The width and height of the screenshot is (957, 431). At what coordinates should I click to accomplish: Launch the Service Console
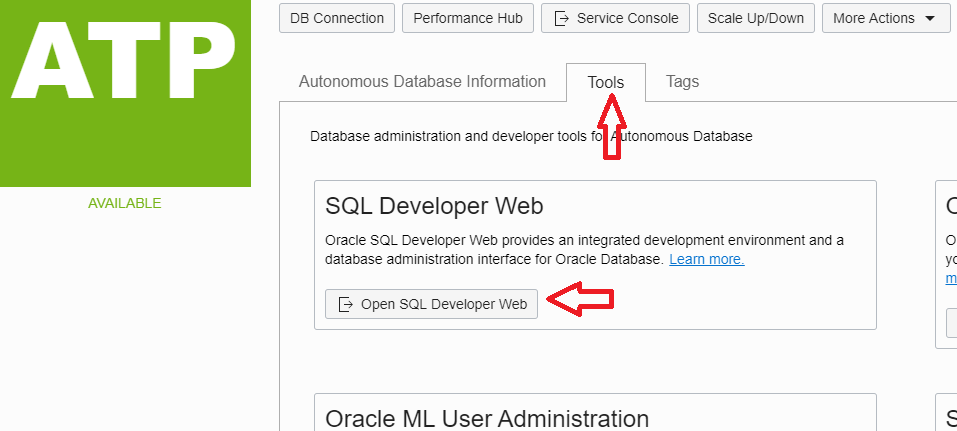pos(615,18)
